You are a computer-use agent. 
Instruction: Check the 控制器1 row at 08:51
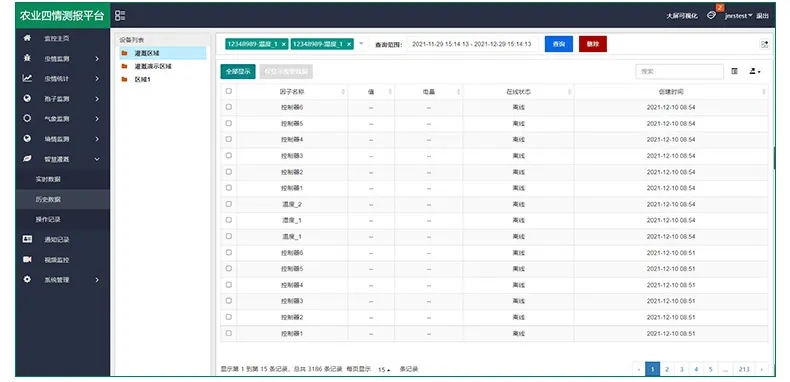229,333
